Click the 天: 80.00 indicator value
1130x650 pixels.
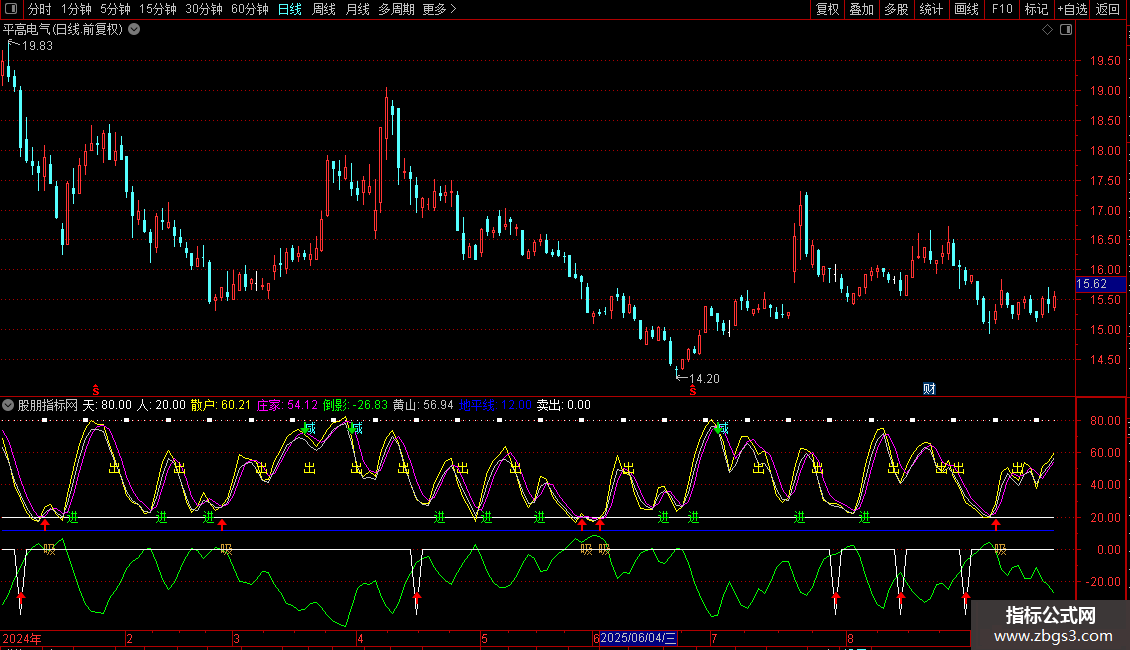[x=107, y=405]
